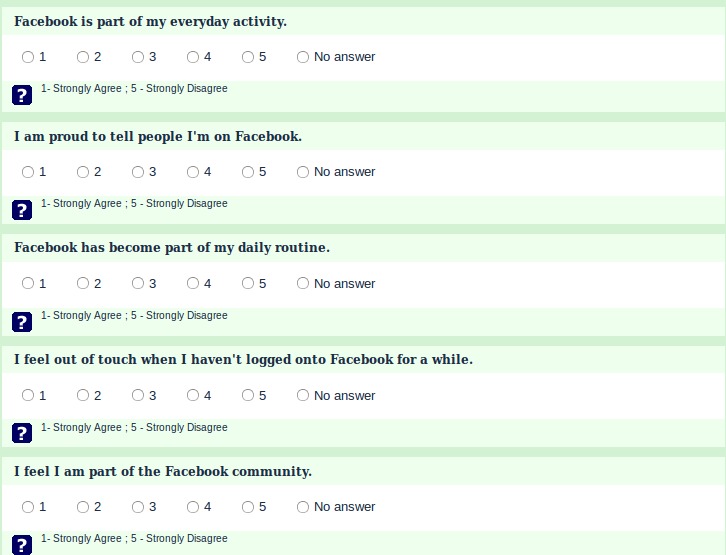Choose 3 for 'feel out of touch' question
The width and height of the screenshot is (726, 555).
click(x=138, y=396)
